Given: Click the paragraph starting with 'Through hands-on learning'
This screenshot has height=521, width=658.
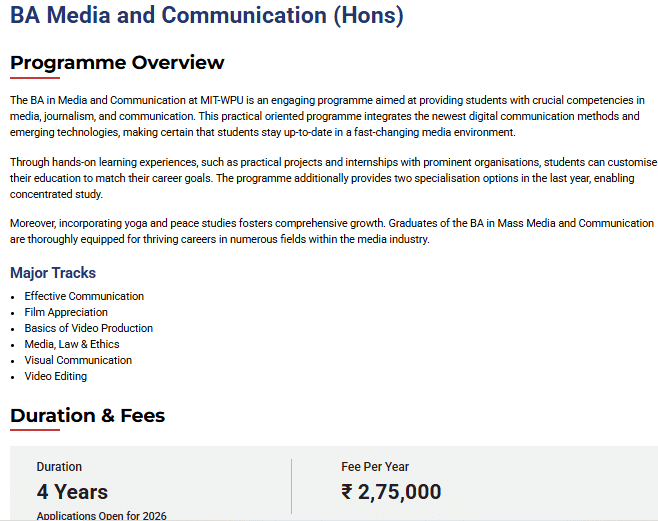Looking at the screenshot, I should coord(326,170).
